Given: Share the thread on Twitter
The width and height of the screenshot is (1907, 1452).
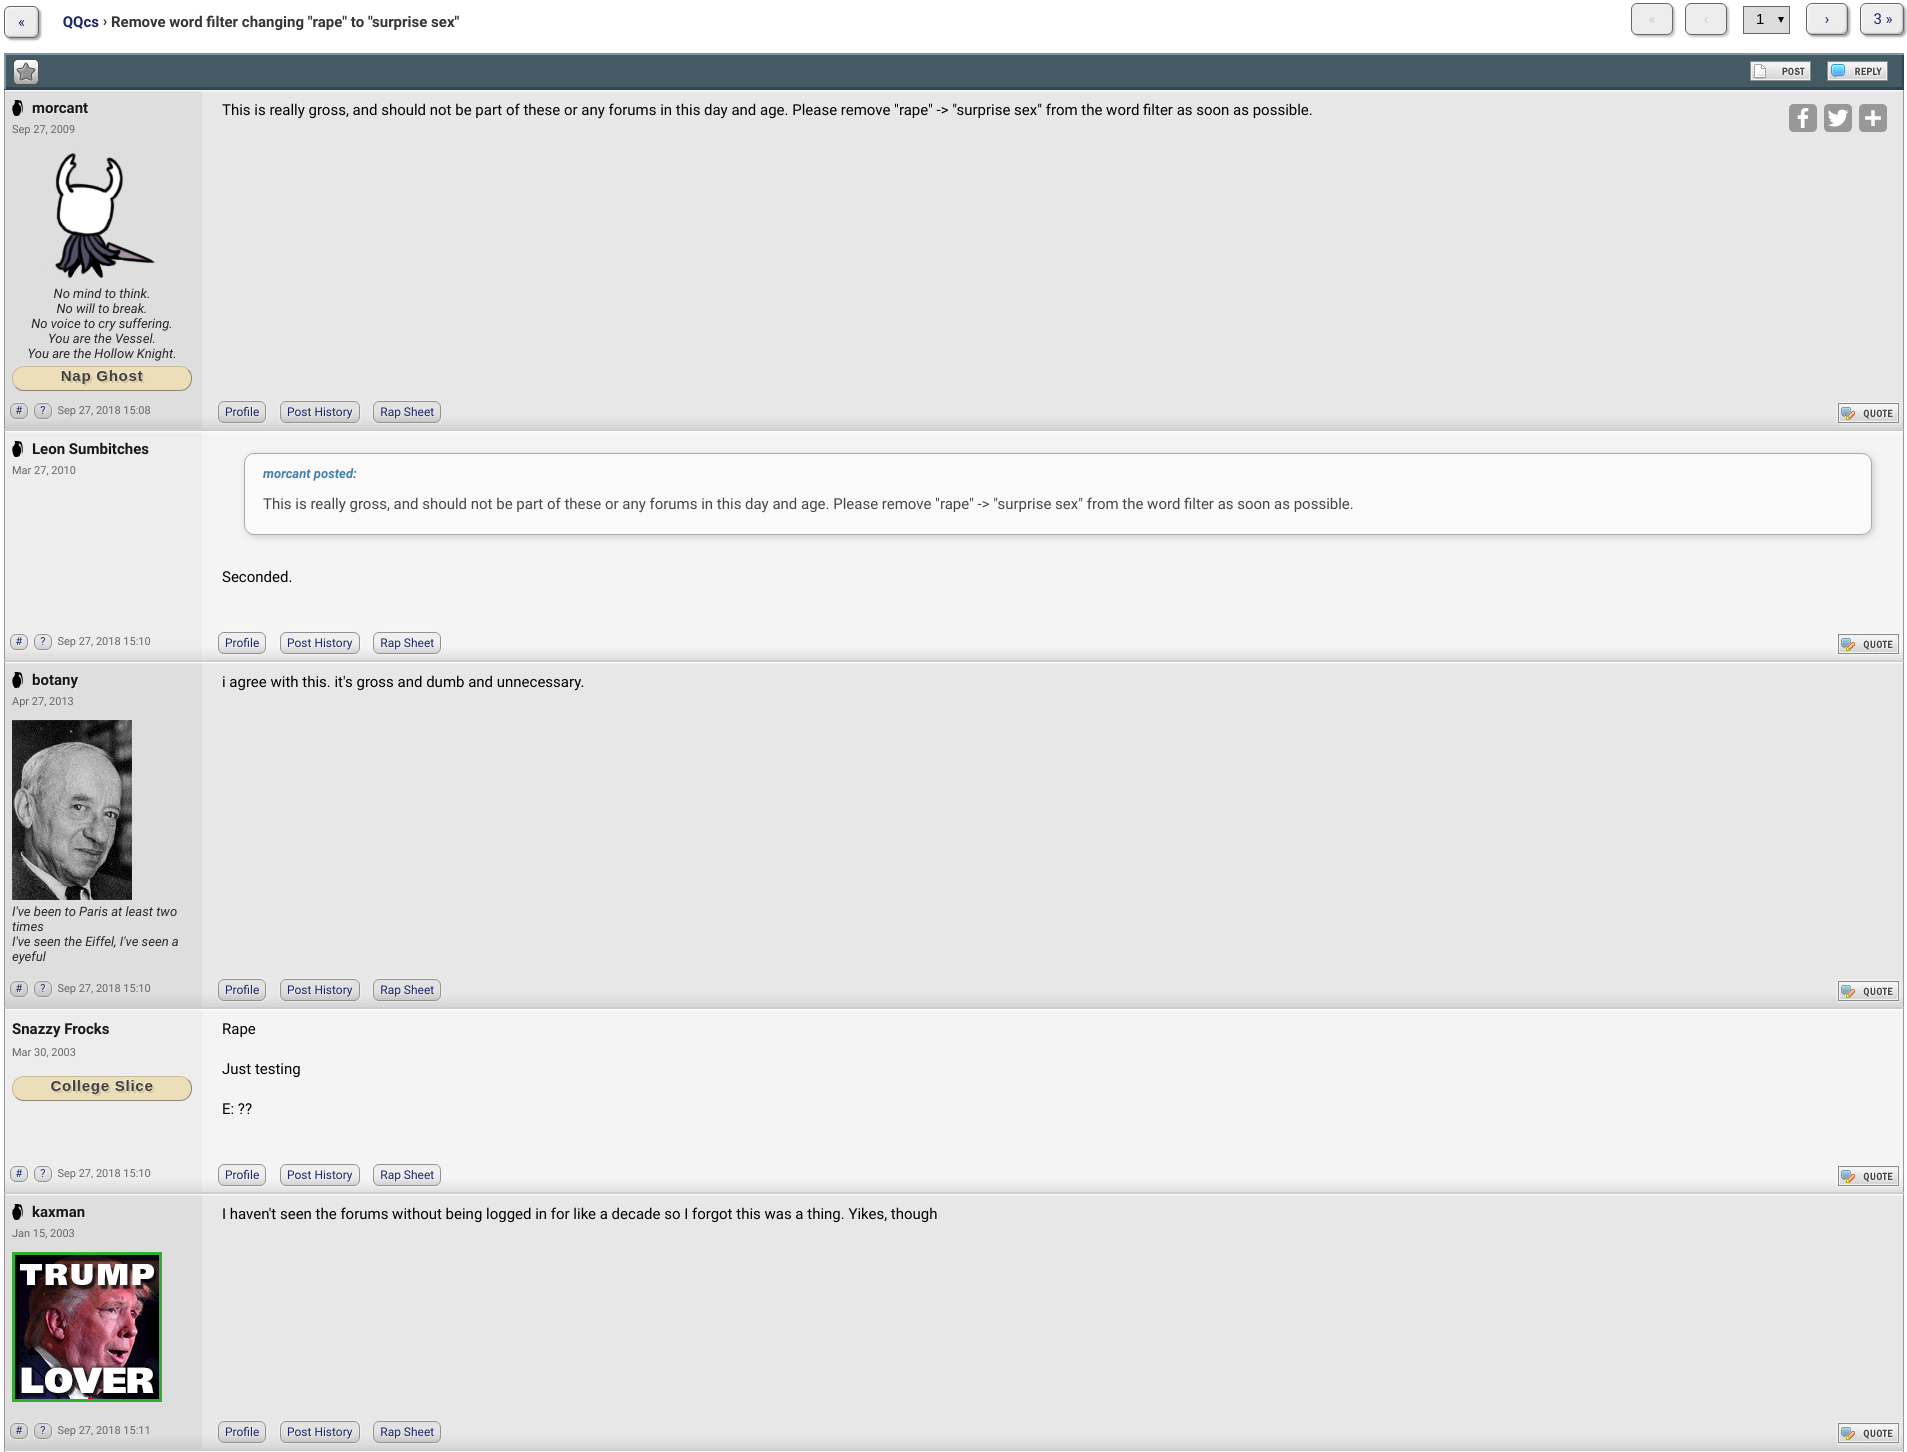Looking at the screenshot, I should pyautogui.click(x=1837, y=118).
